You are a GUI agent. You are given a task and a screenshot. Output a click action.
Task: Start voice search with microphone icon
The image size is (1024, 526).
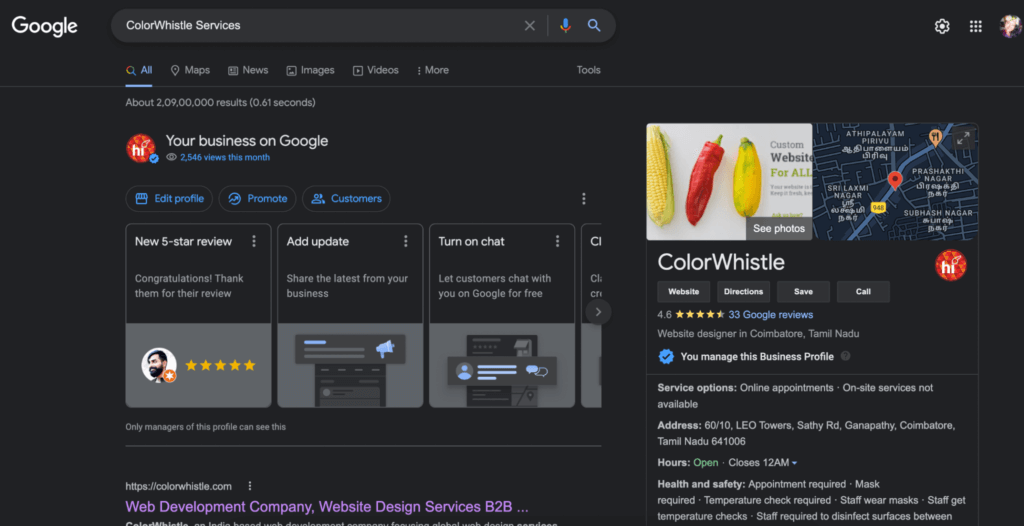[x=566, y=25]
